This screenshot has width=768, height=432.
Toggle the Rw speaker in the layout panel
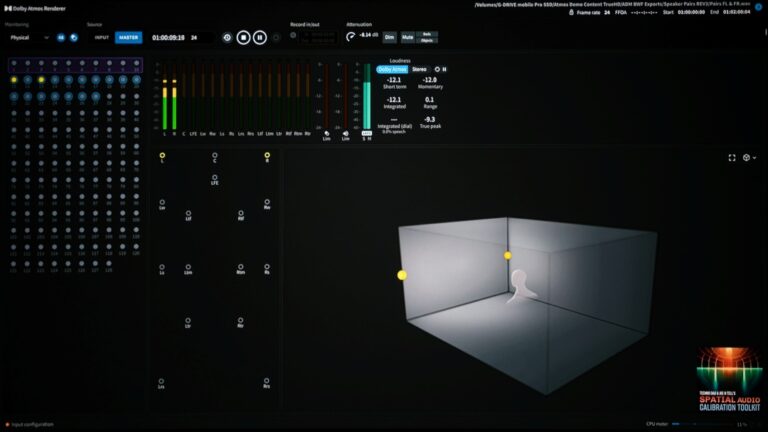point(267,204)
